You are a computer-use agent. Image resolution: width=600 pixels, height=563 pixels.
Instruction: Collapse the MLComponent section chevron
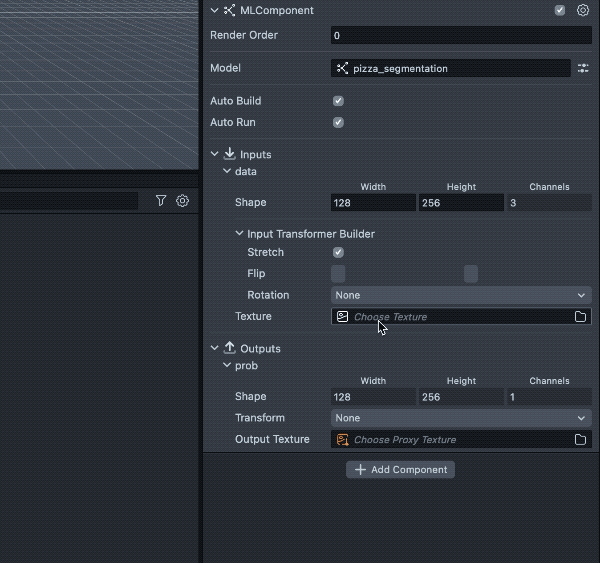(214, 10)
